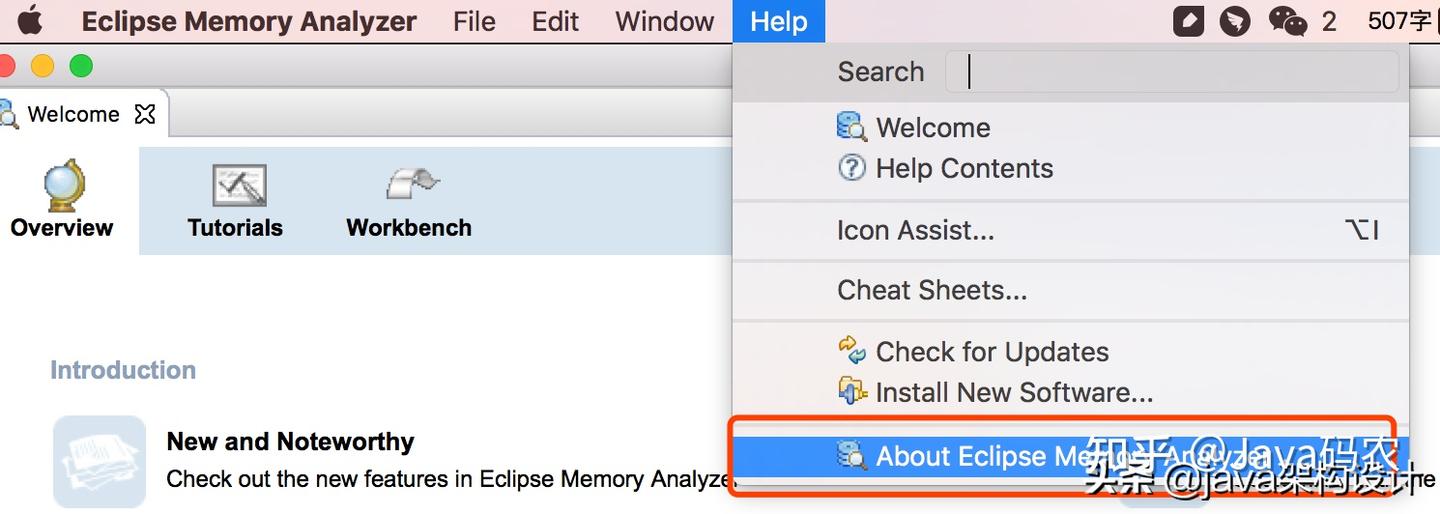Image resolution: width=1440 pixels, height=514 pixels.
Task: Click the black notes menu bar icon
Action: [x=1188, y=21]
